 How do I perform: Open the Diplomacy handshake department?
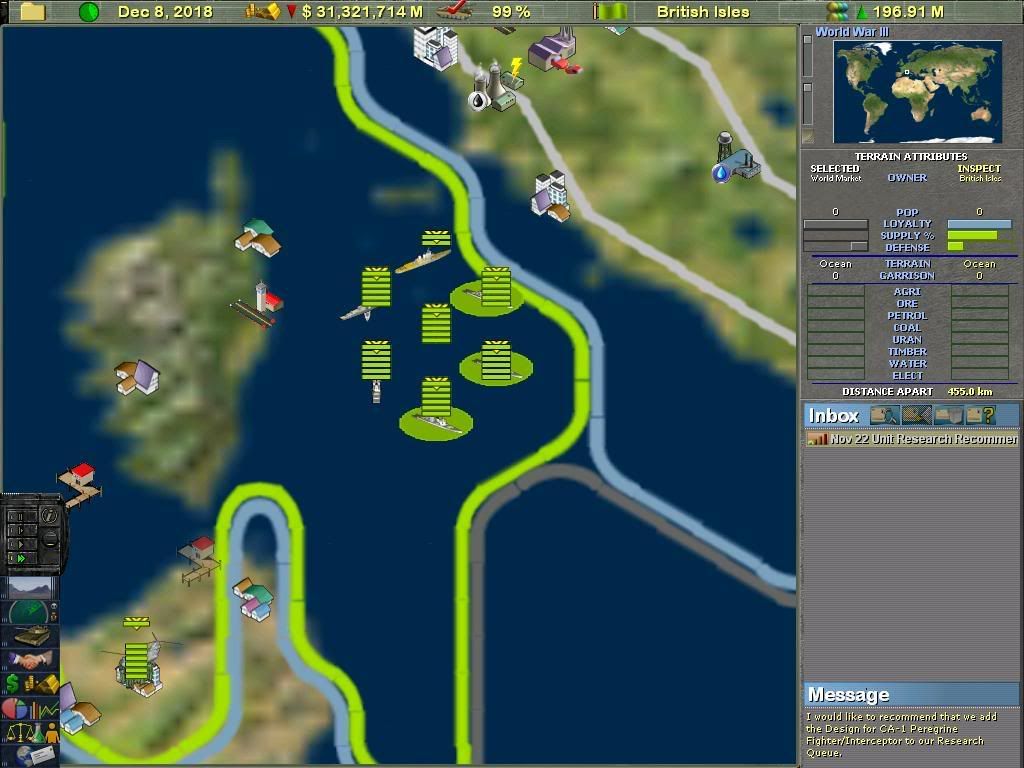point(29,660)
